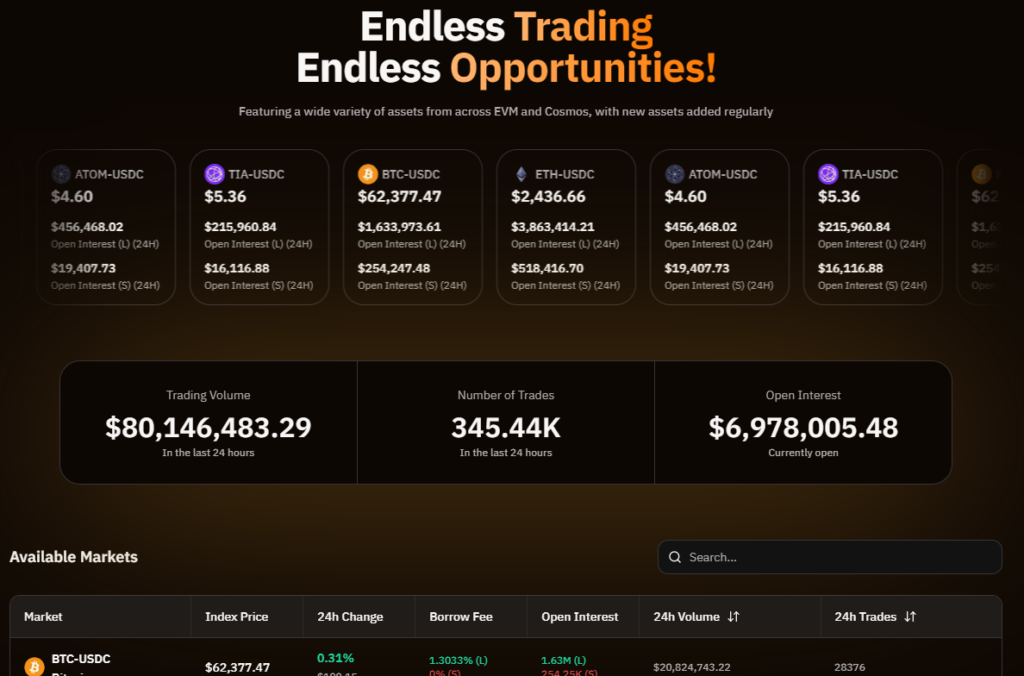Click the 24h Change column header
The image size is (1024, 676).
pyautogui.click(x=350, y=617)
